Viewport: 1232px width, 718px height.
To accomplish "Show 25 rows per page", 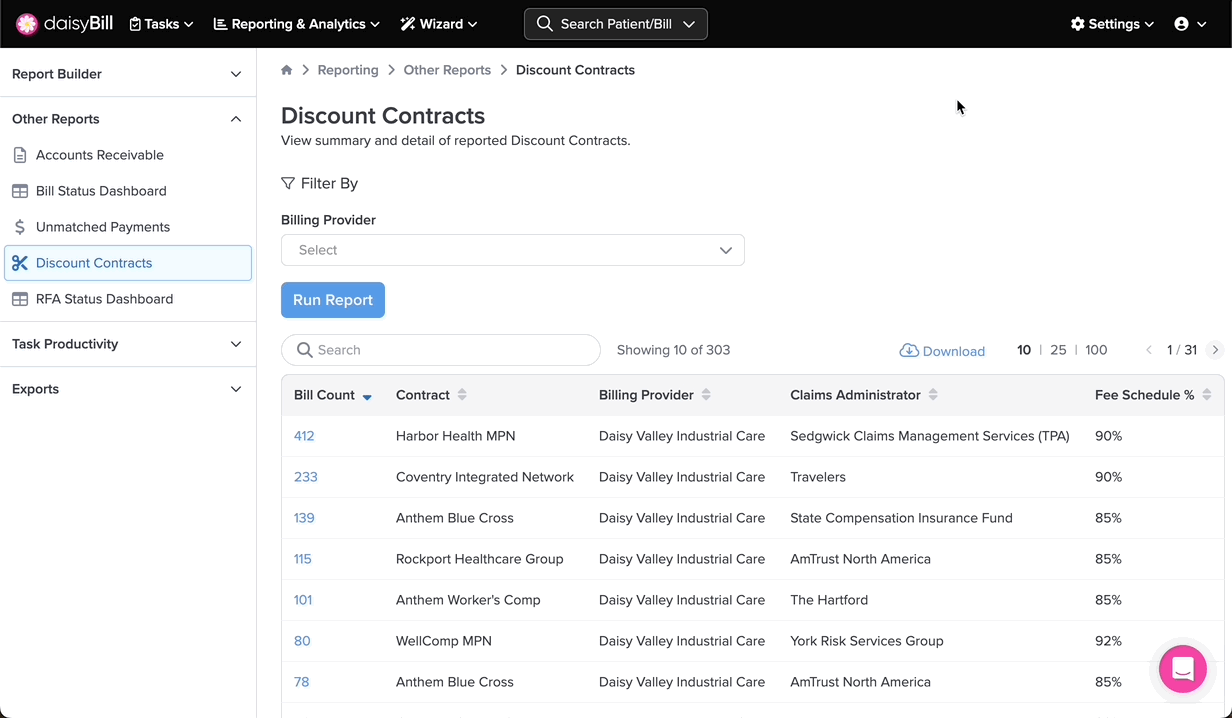I will pos(1058,350).
